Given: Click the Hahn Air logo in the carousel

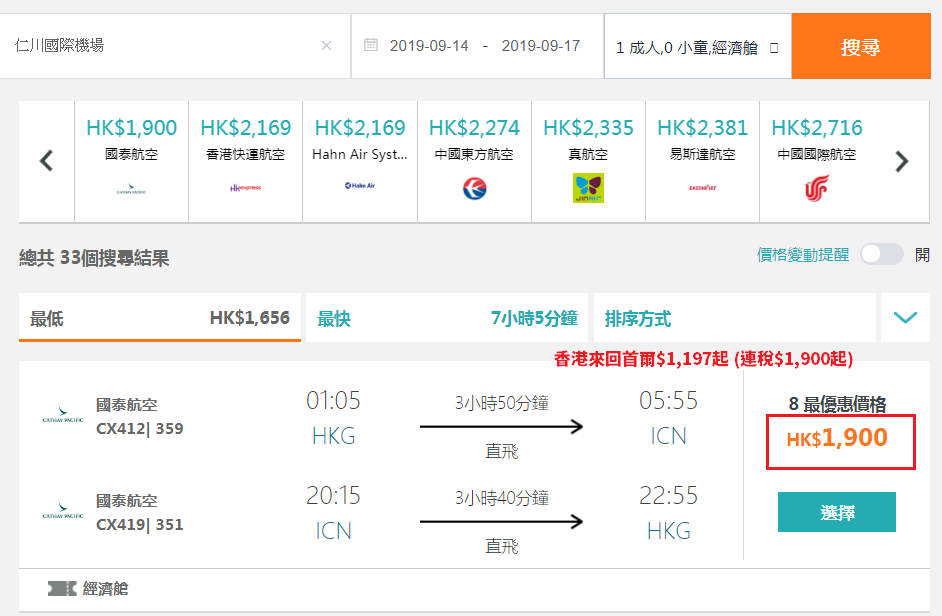Looking at the screenshot, I should point(360,186).
